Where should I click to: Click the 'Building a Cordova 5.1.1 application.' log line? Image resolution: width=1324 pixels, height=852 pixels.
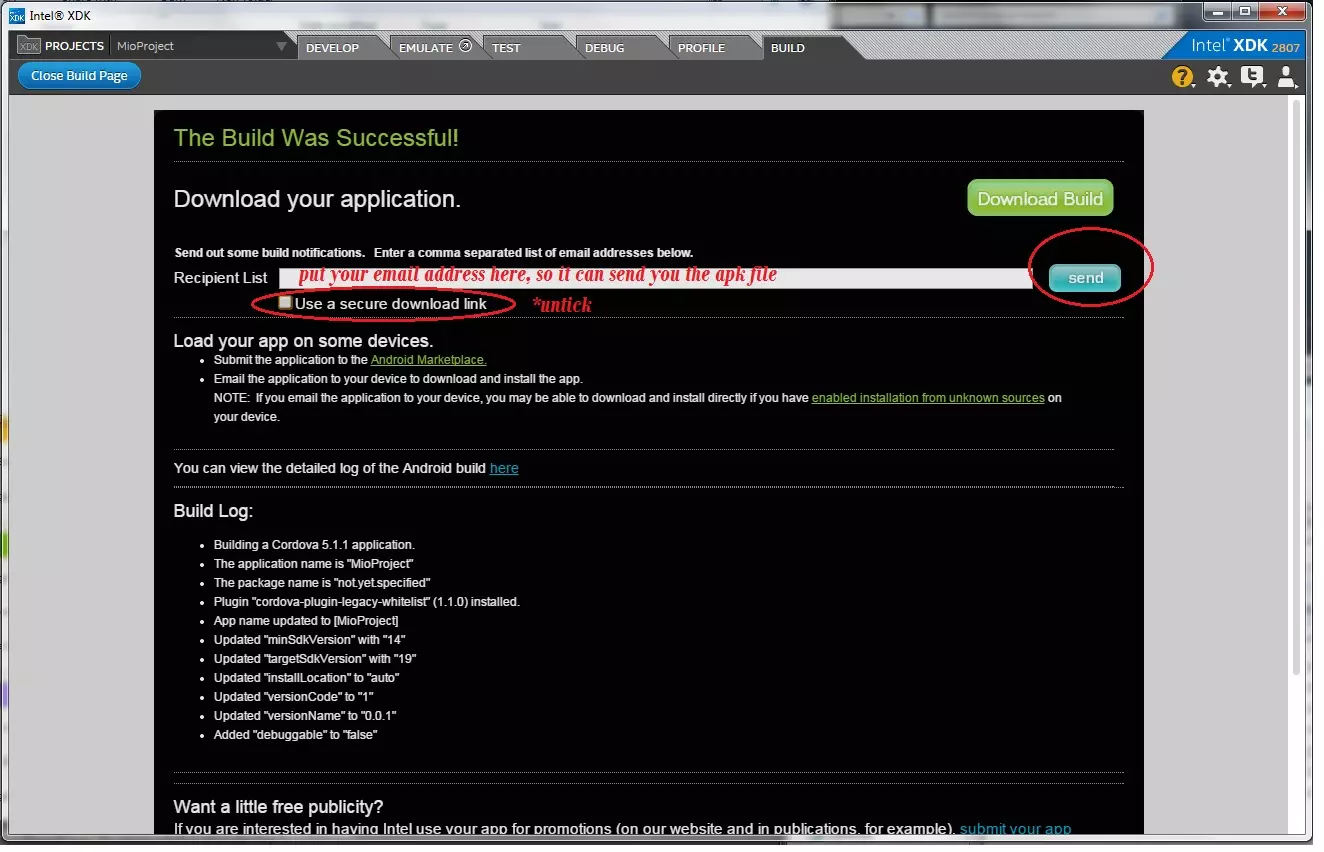point(314,545)
